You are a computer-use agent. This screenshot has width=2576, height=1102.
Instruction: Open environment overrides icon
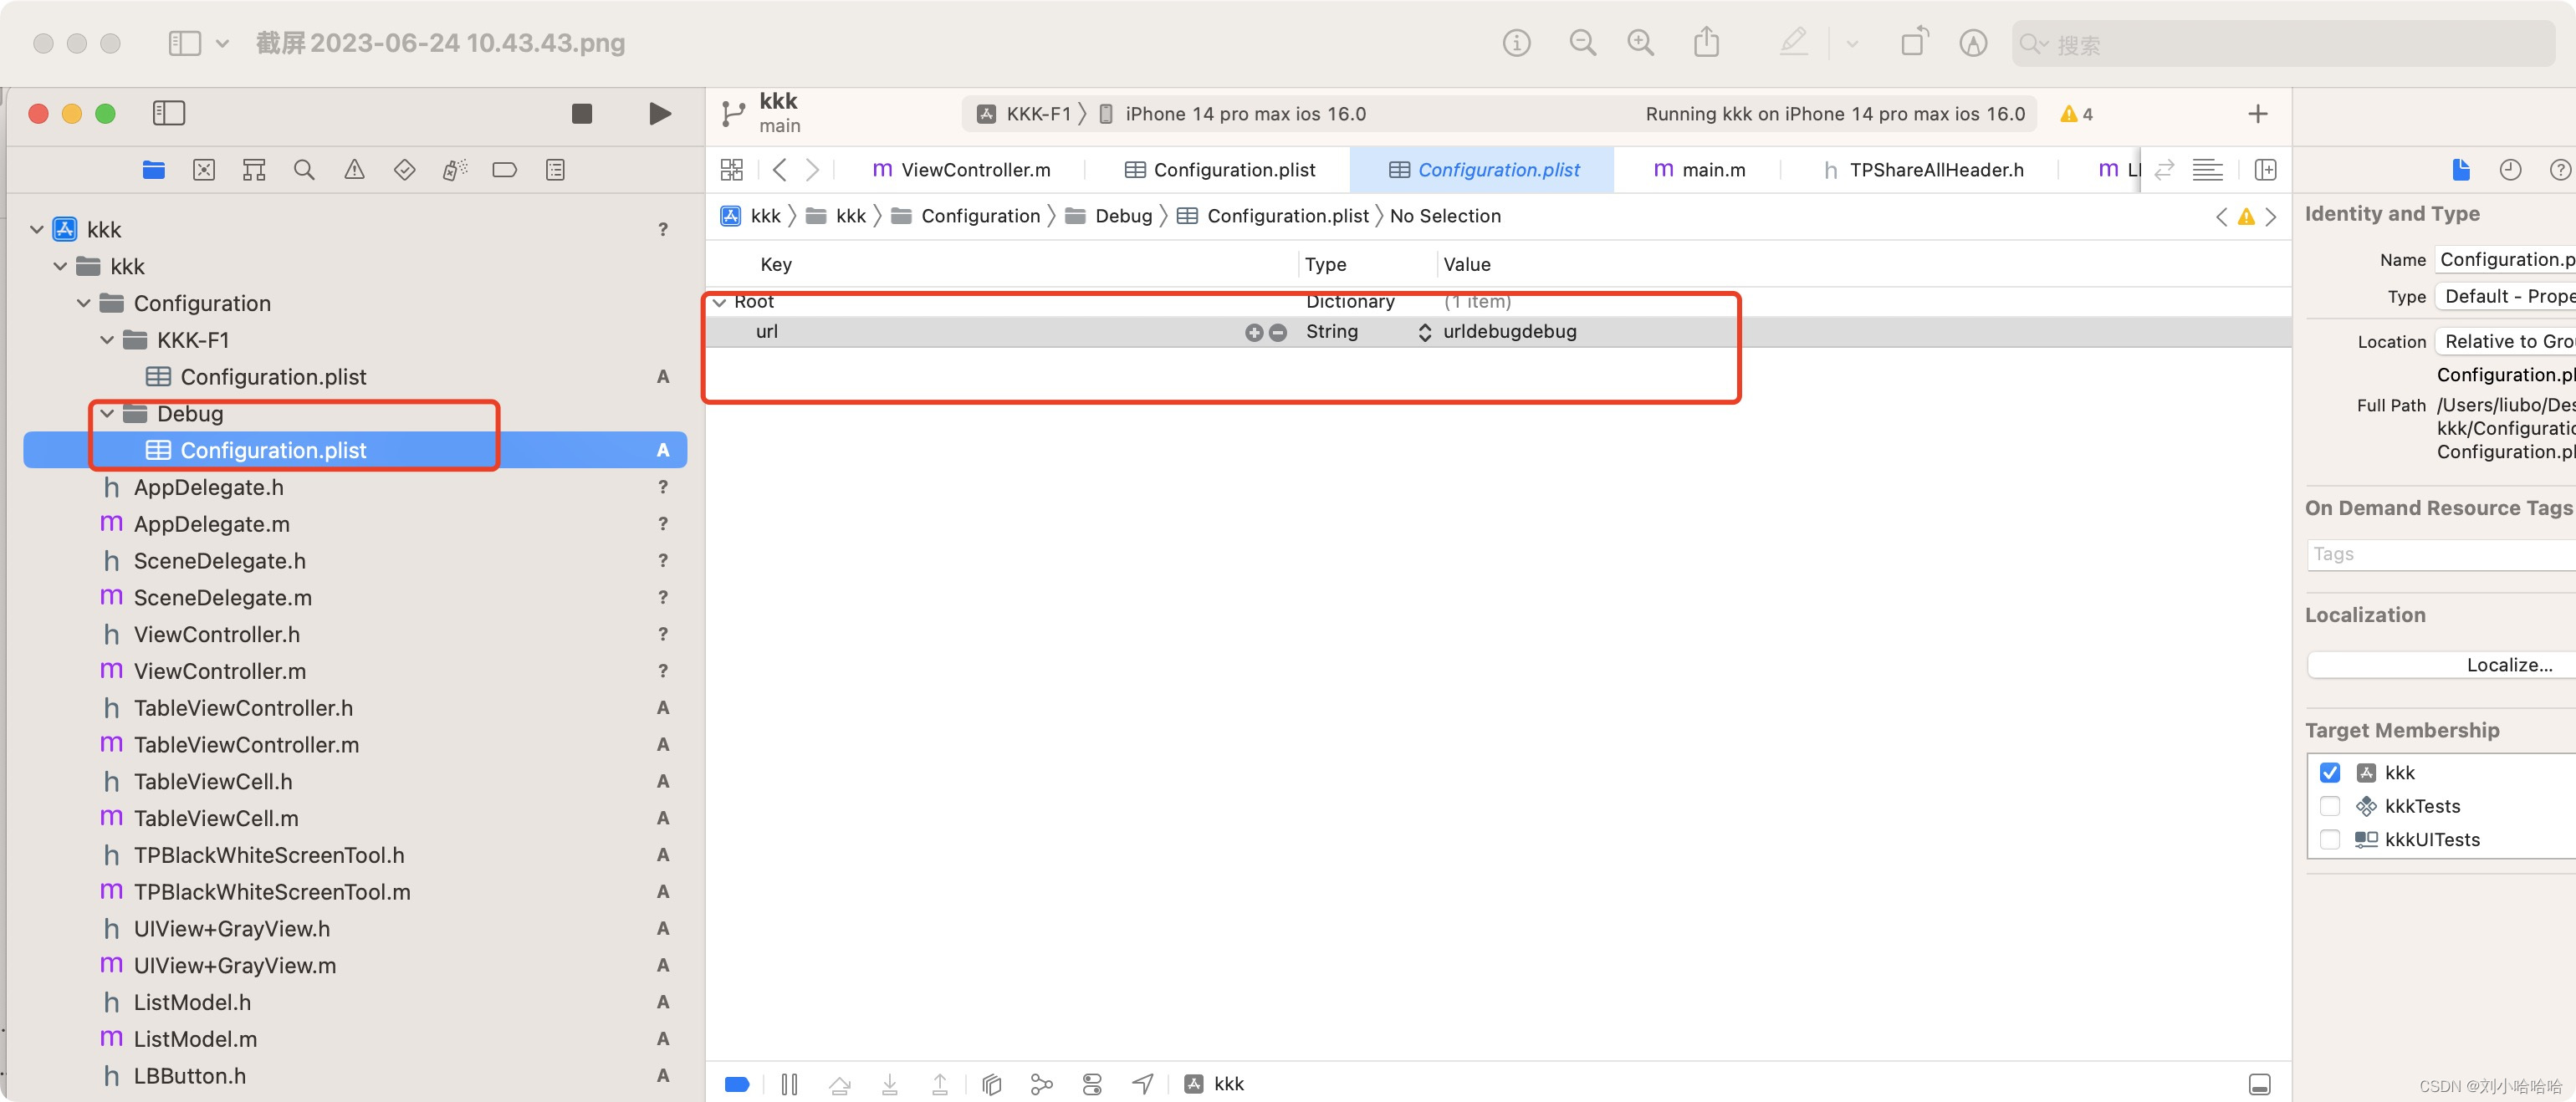click(1092, 1084)
